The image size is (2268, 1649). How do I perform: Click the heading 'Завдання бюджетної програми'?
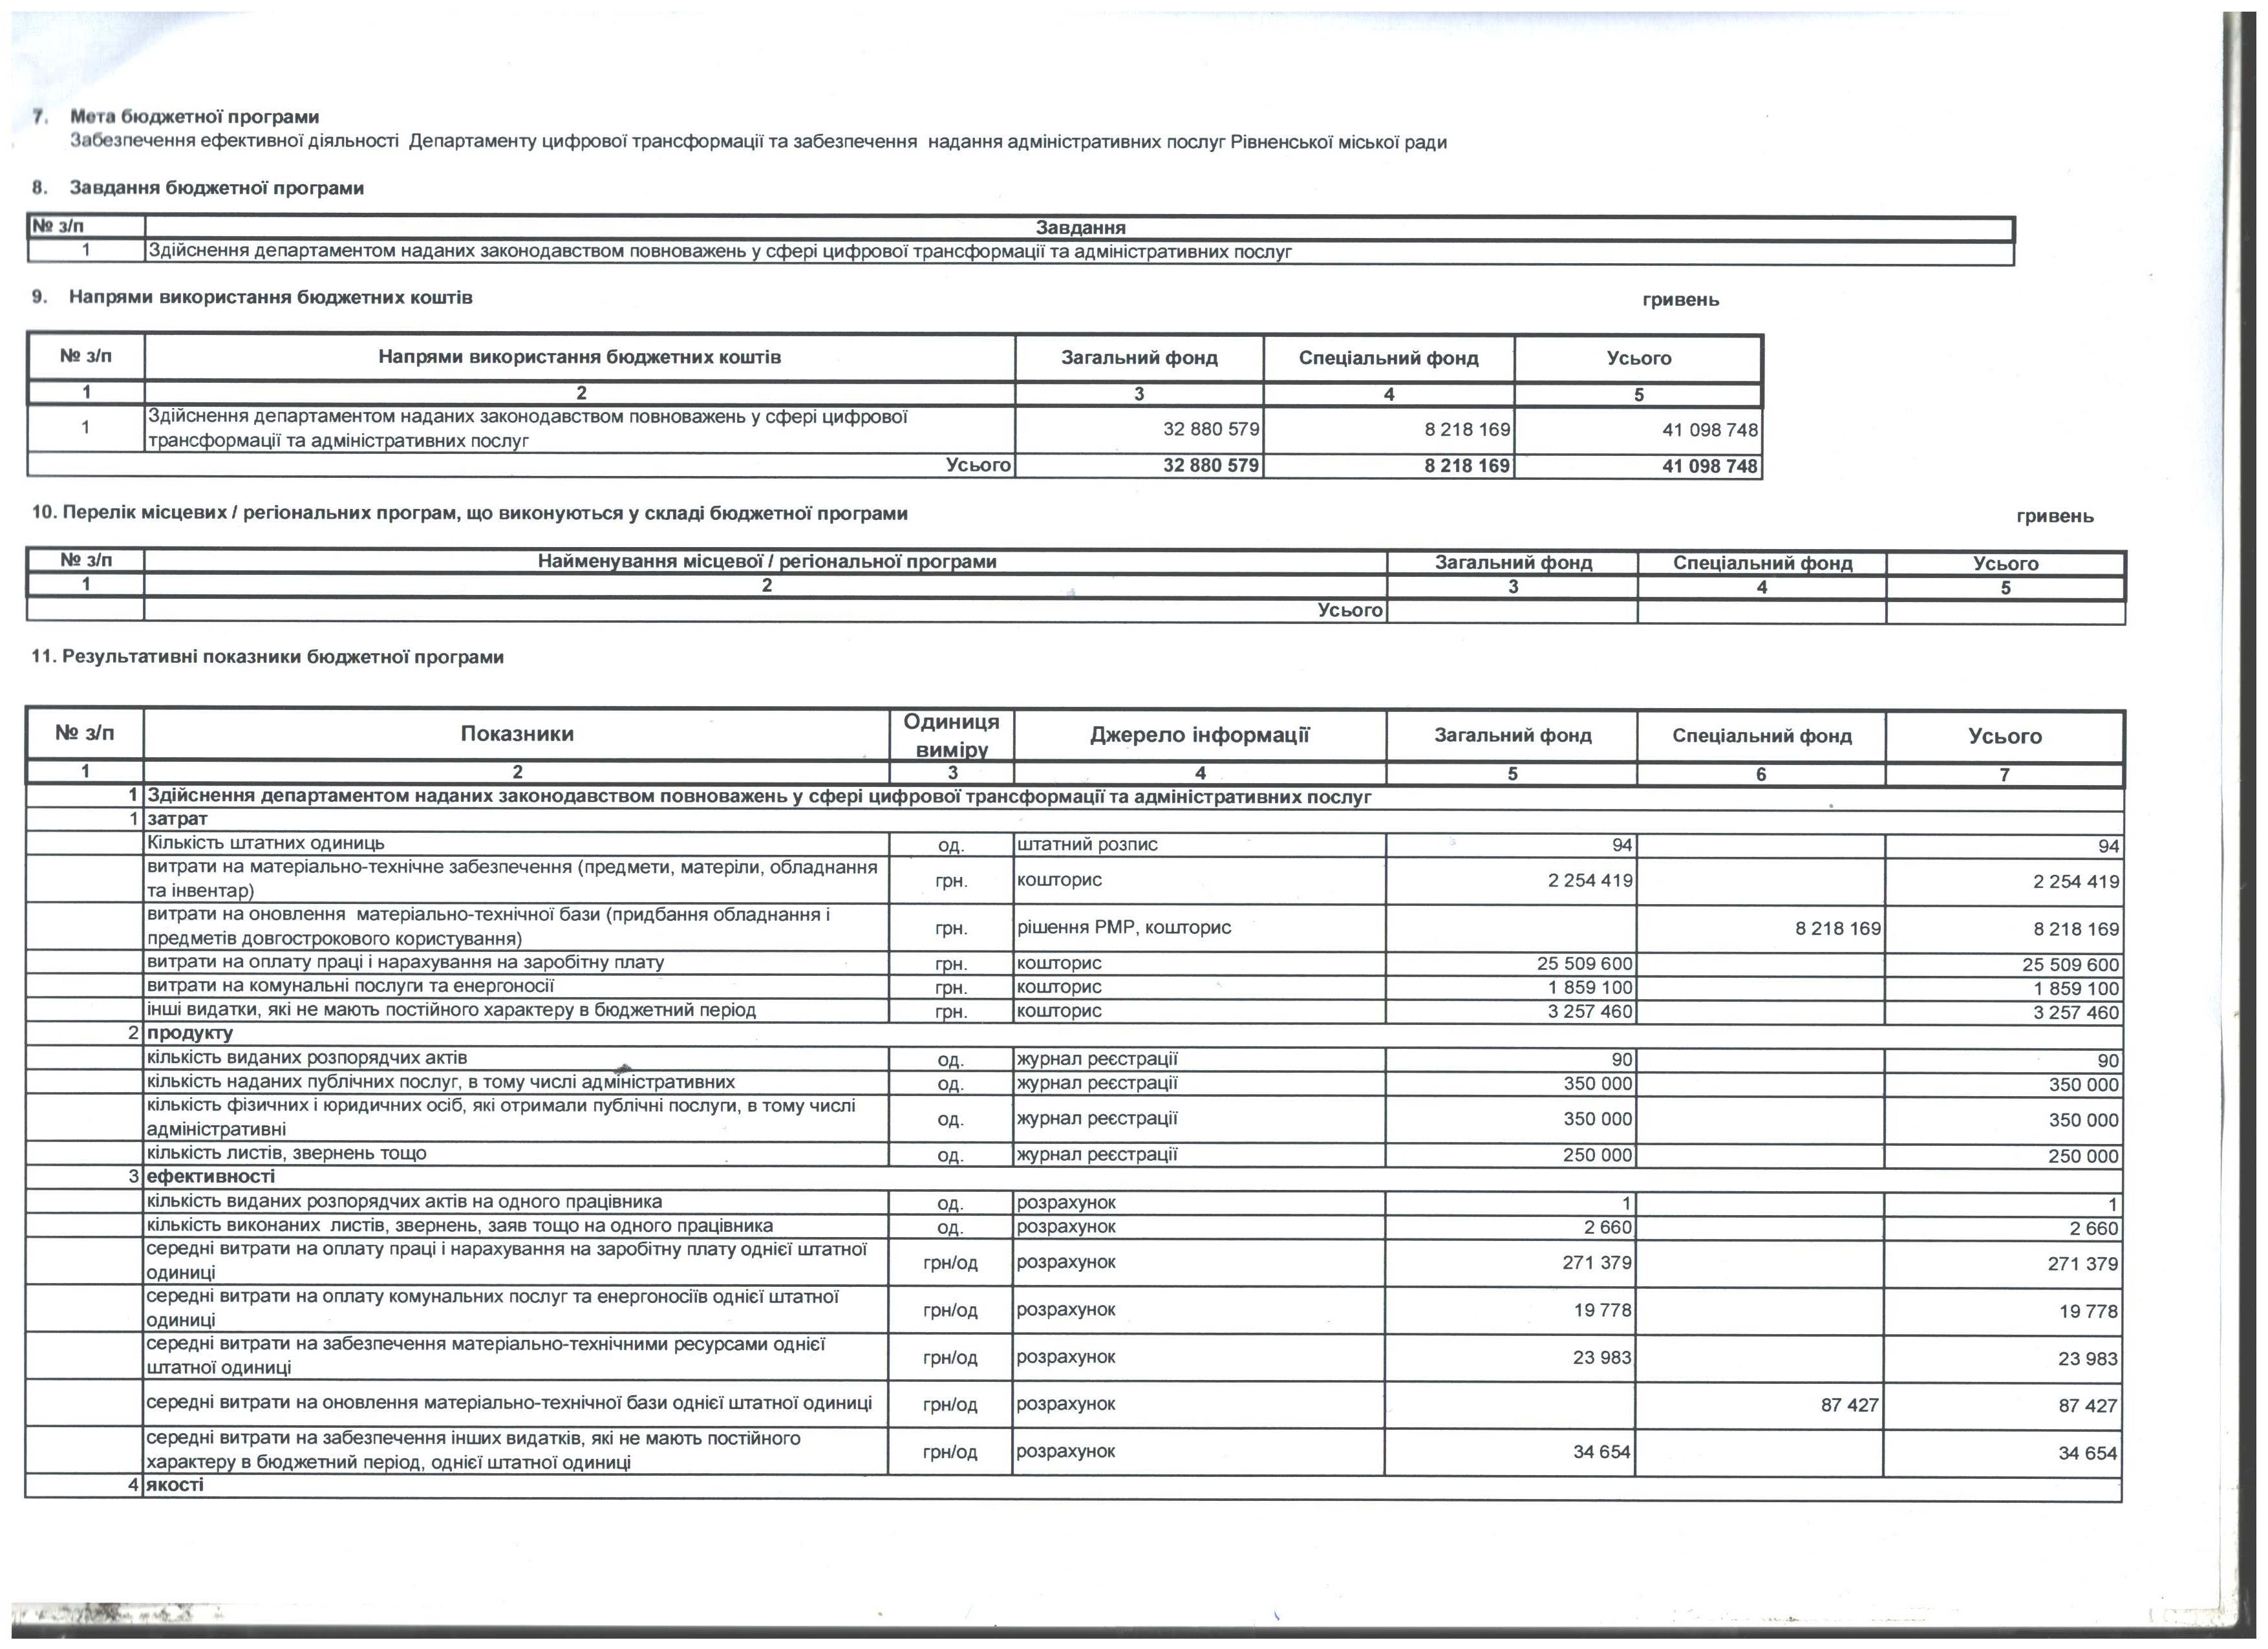click(216, 188)
